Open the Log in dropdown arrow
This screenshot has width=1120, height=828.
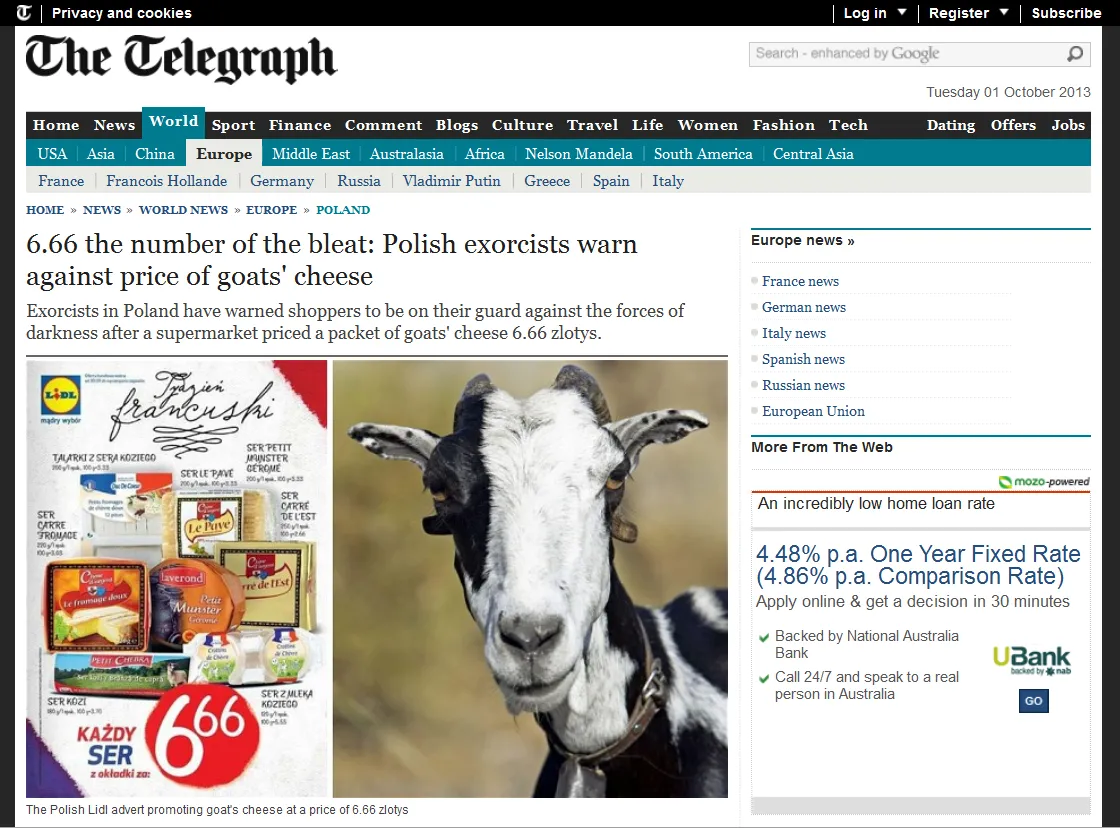point(901,12)
